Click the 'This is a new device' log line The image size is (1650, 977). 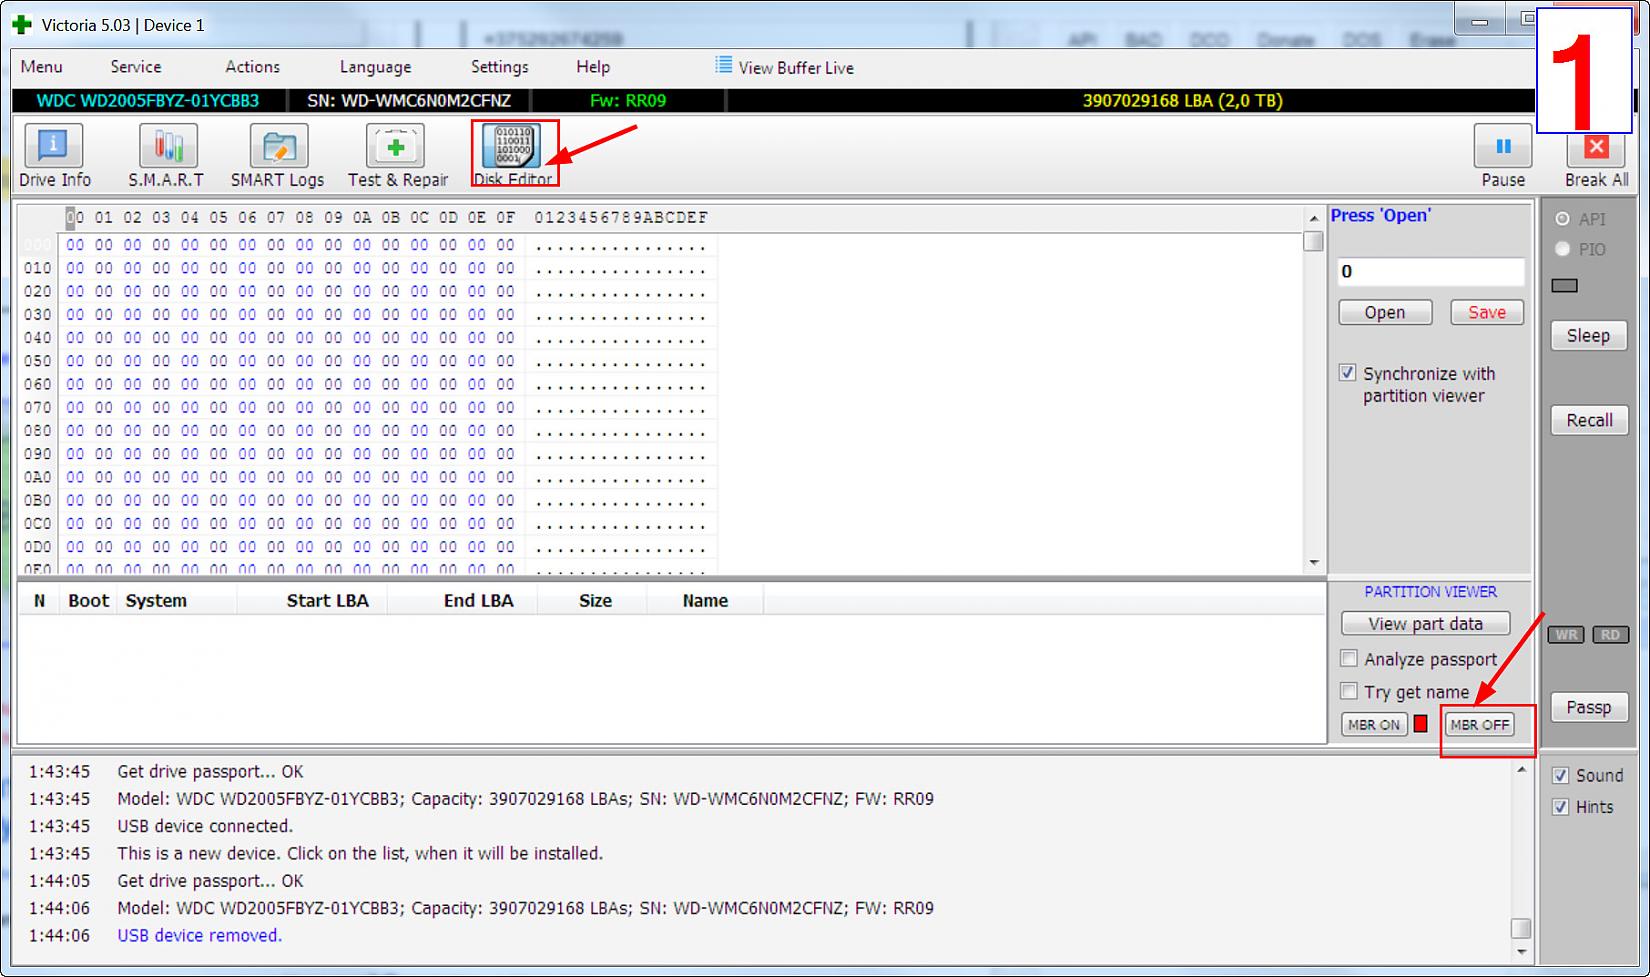pyautogui.click(x=360, y=853)
